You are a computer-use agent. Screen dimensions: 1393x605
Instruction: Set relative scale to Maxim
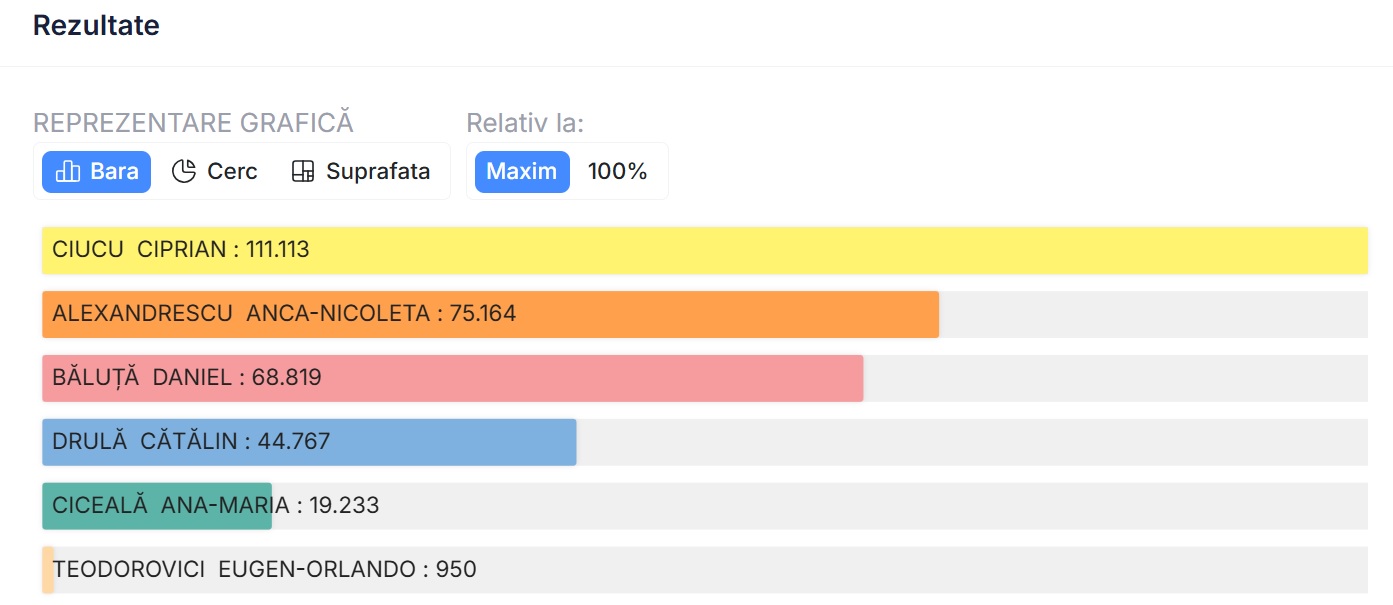point(522,172)
